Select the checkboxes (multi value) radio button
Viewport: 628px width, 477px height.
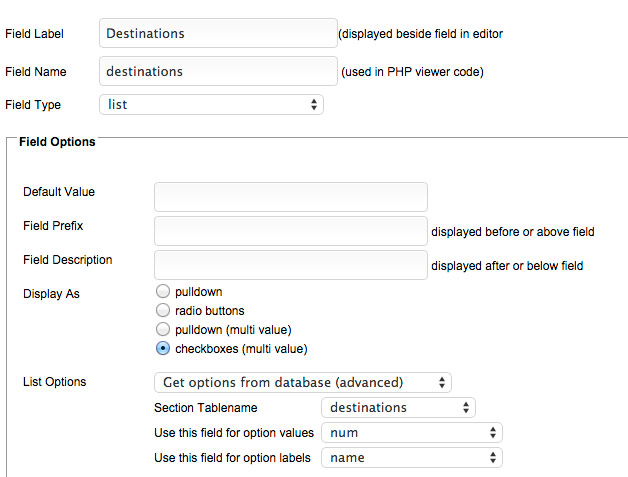[x=163, y=349]
